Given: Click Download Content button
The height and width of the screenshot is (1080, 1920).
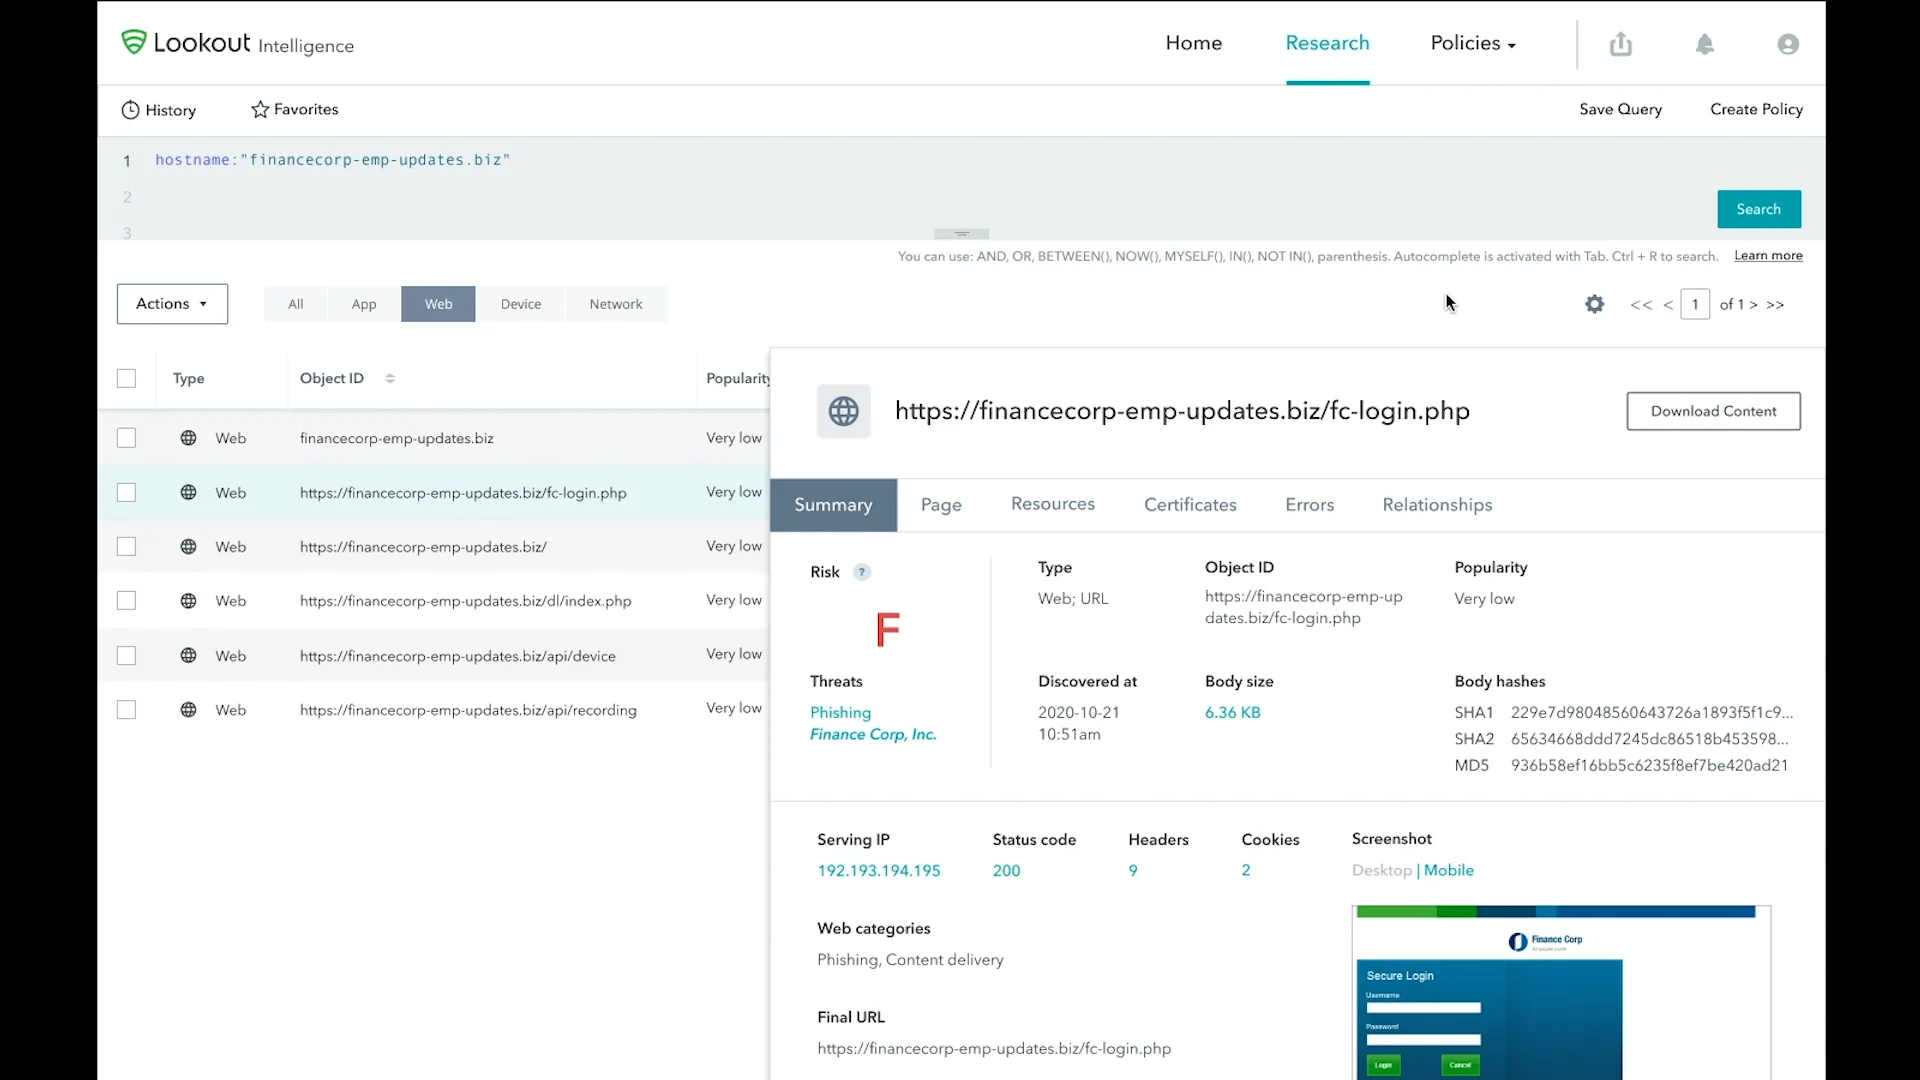Looking at the screenshot, I should point(1713,411).
